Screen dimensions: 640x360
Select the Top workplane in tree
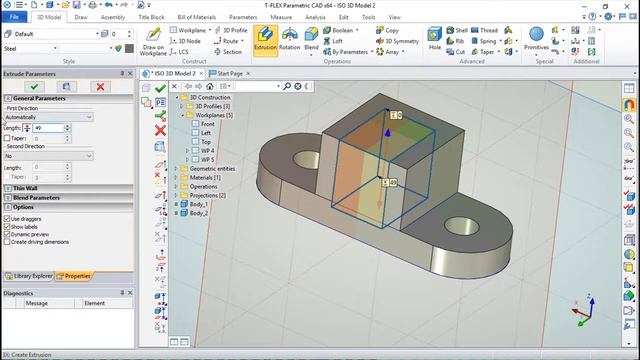pos(206,142)
